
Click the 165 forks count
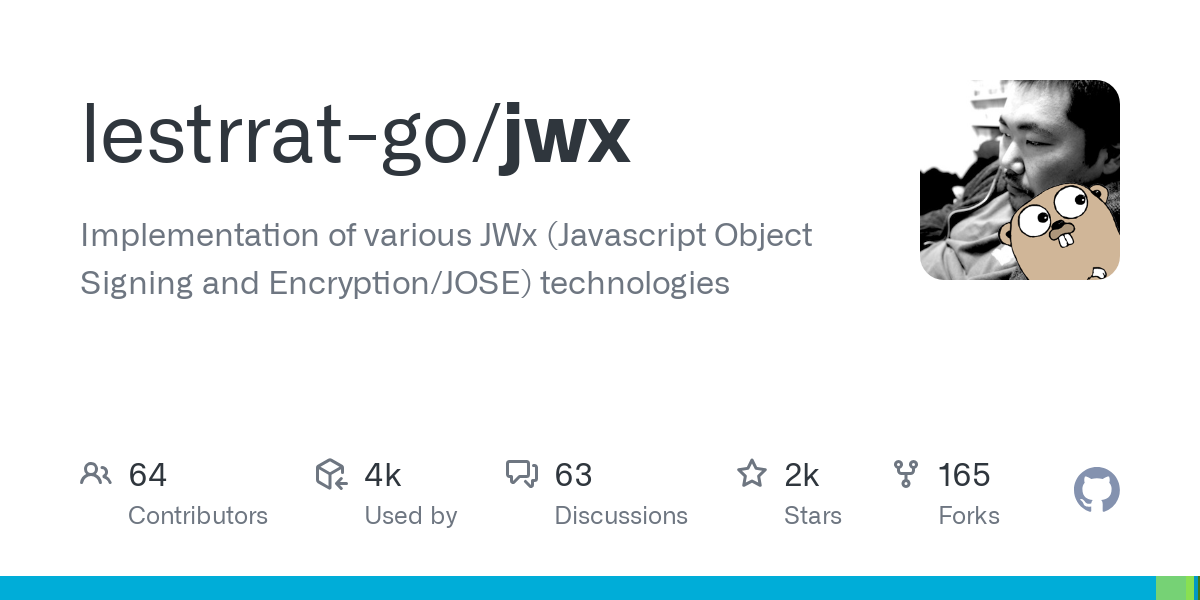964,475
